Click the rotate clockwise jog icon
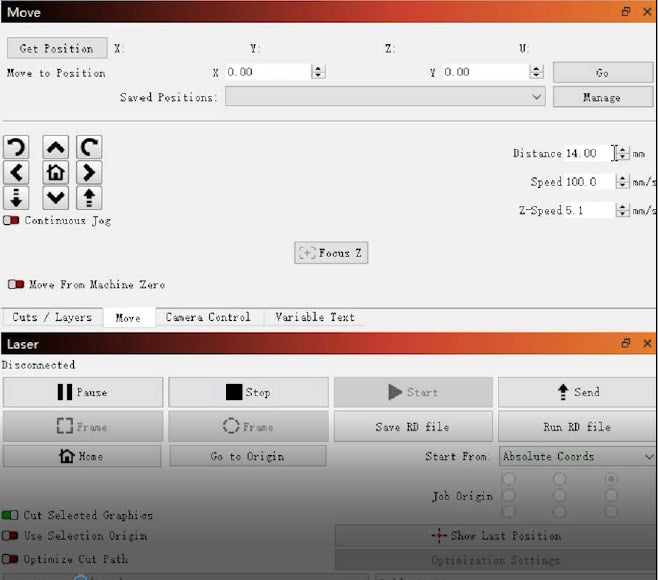 click(x=89, y=148)
